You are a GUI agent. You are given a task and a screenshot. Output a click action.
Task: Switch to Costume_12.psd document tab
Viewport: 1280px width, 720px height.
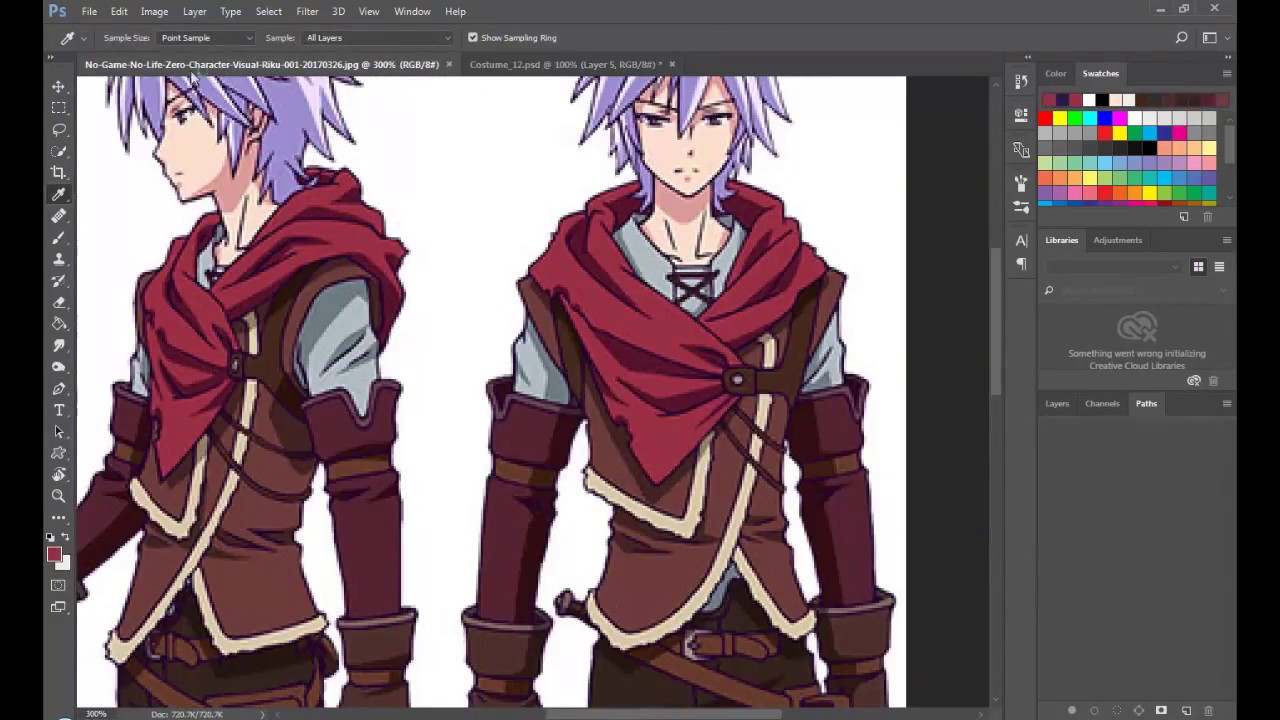pos(565,65)
